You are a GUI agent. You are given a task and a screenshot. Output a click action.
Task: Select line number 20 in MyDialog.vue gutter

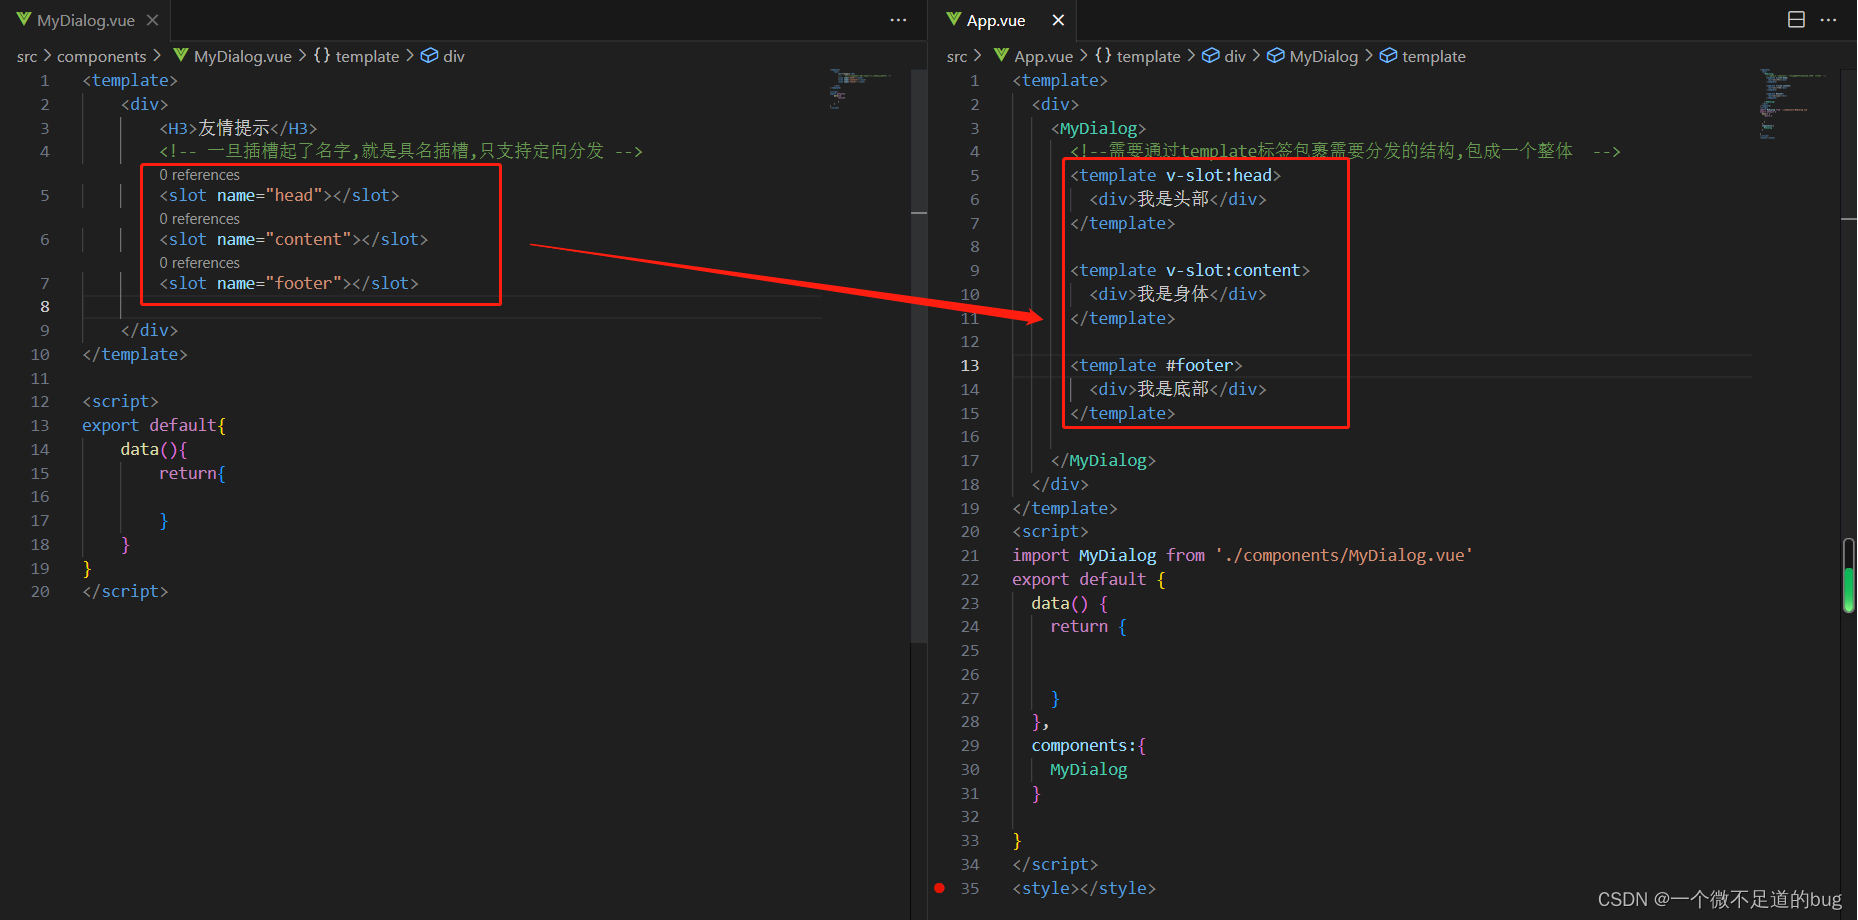point(40,592)
